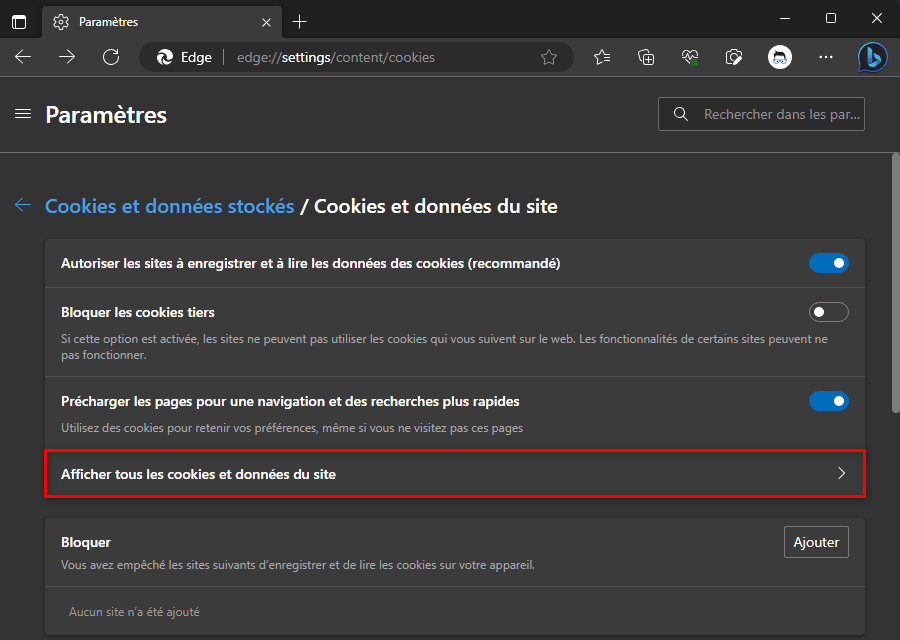Click the 'Rechercher dans les paramètres' search field

[x=780, y=114]
